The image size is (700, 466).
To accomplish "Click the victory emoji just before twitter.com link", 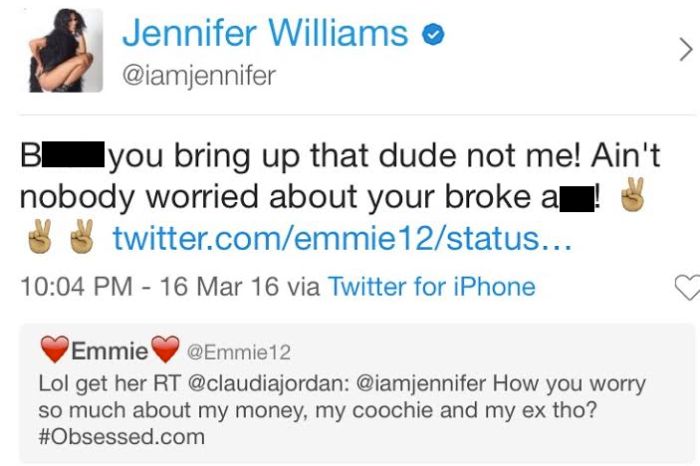I will (x=83, y=240).
